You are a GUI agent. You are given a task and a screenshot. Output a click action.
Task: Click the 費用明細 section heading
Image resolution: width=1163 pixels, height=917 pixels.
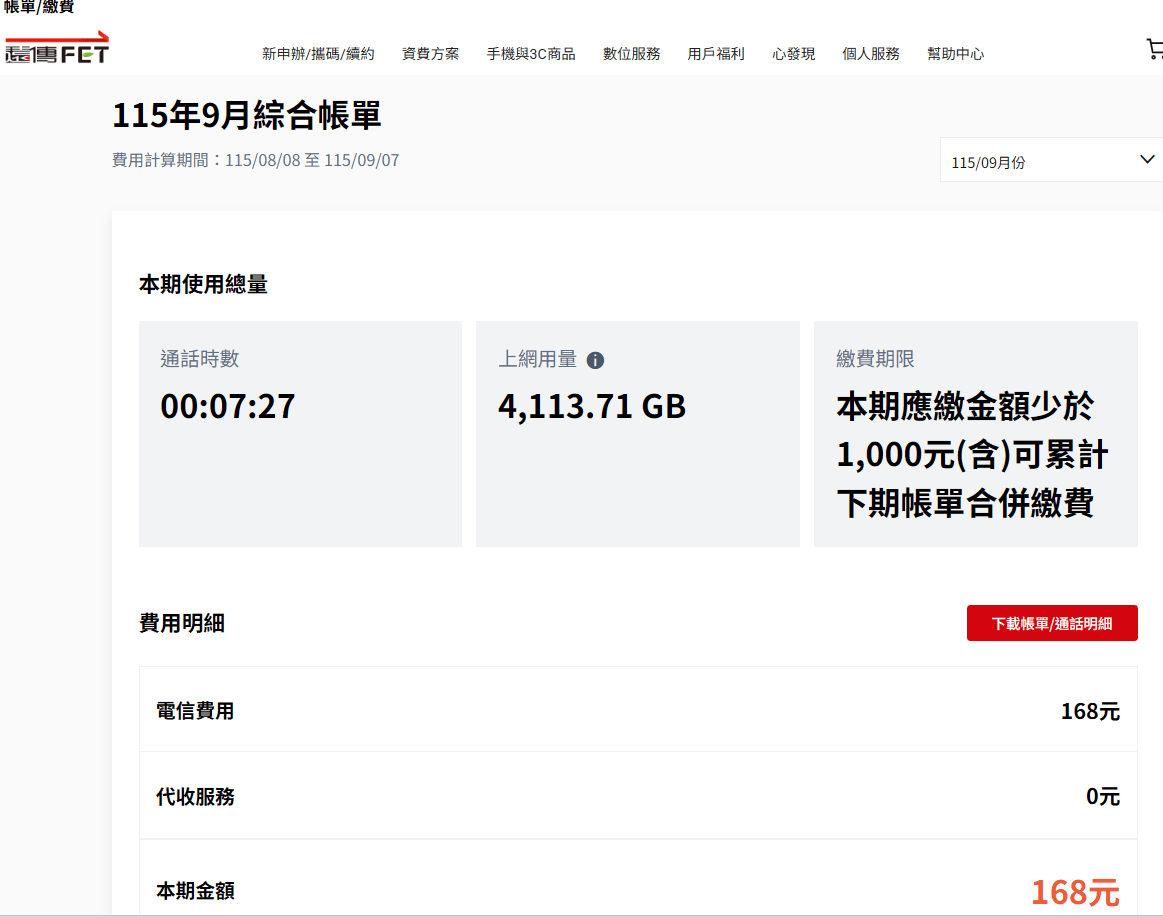click(182, 623)
